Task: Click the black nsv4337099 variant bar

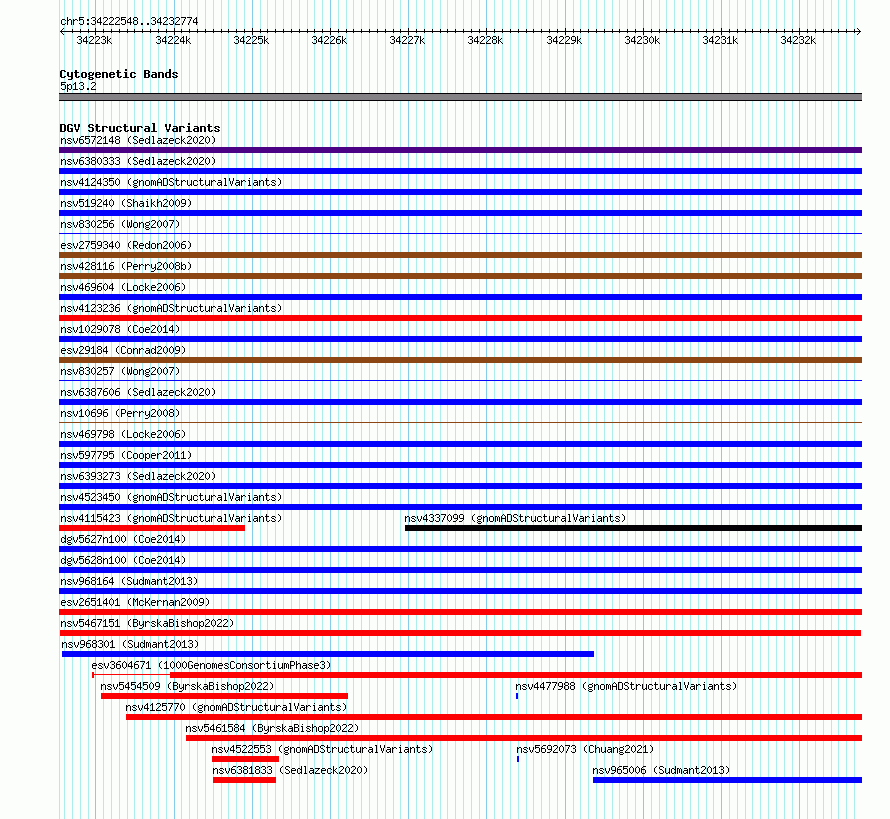Action: pyautogui.click(x=633, y=528)
